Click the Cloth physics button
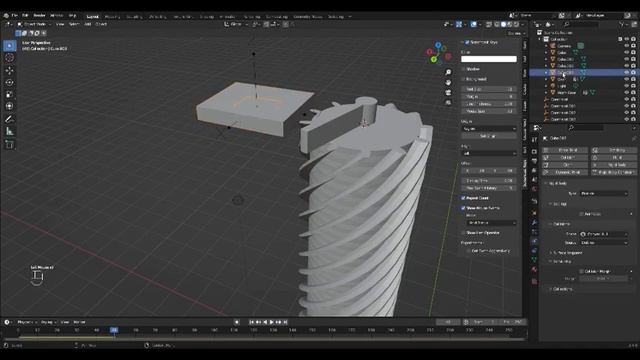640x360 pixels. tap(565, 165)
